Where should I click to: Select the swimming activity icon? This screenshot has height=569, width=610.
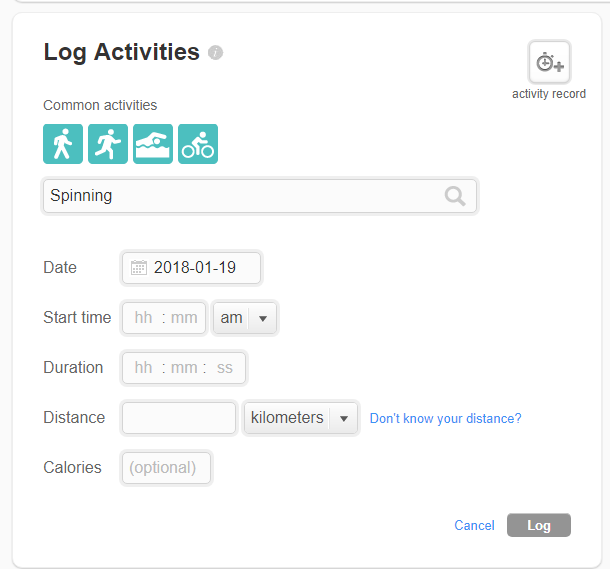tap(153, 144)
